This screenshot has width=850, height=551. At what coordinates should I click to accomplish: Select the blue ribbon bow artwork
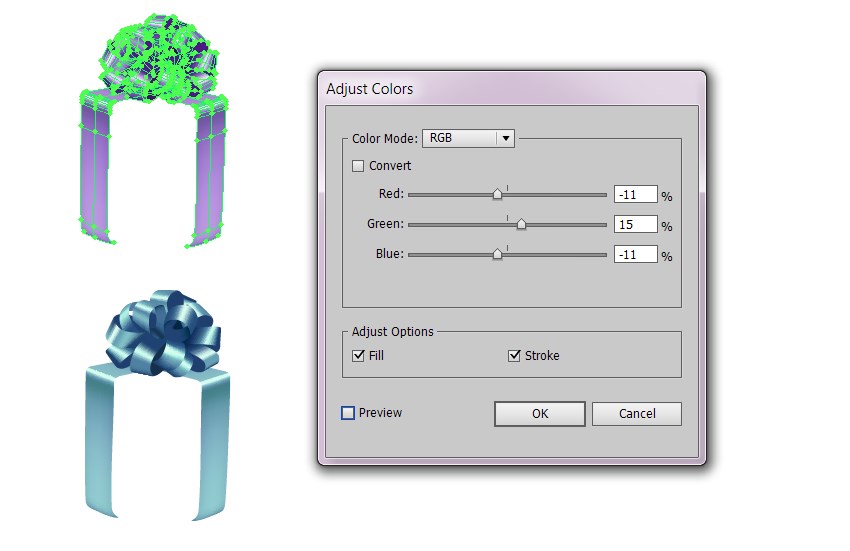point(163,332)
